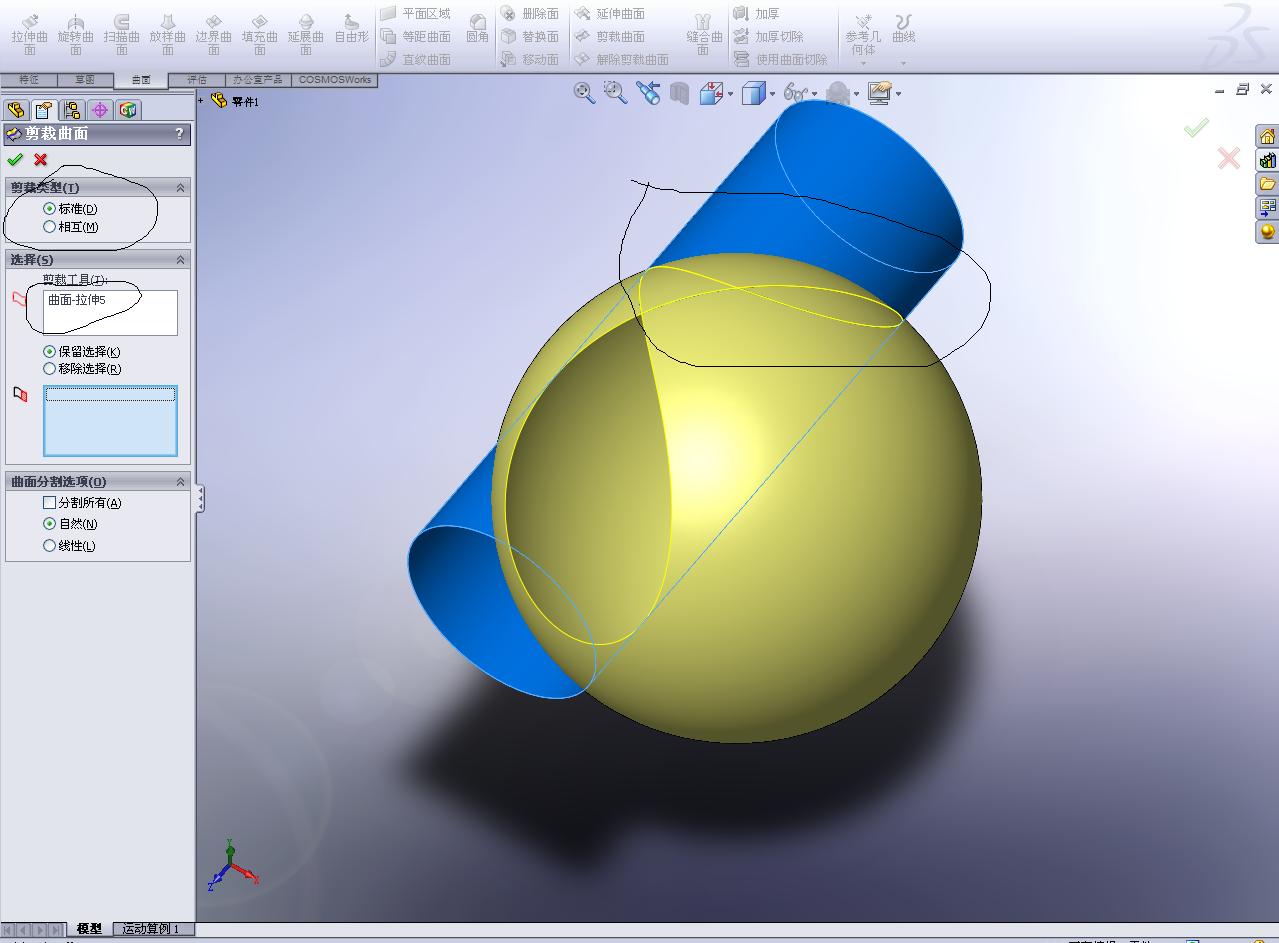Switch to the COSMOSWorks tab
The height and width of the screenshot is (943, 1279).
(334, 80)
